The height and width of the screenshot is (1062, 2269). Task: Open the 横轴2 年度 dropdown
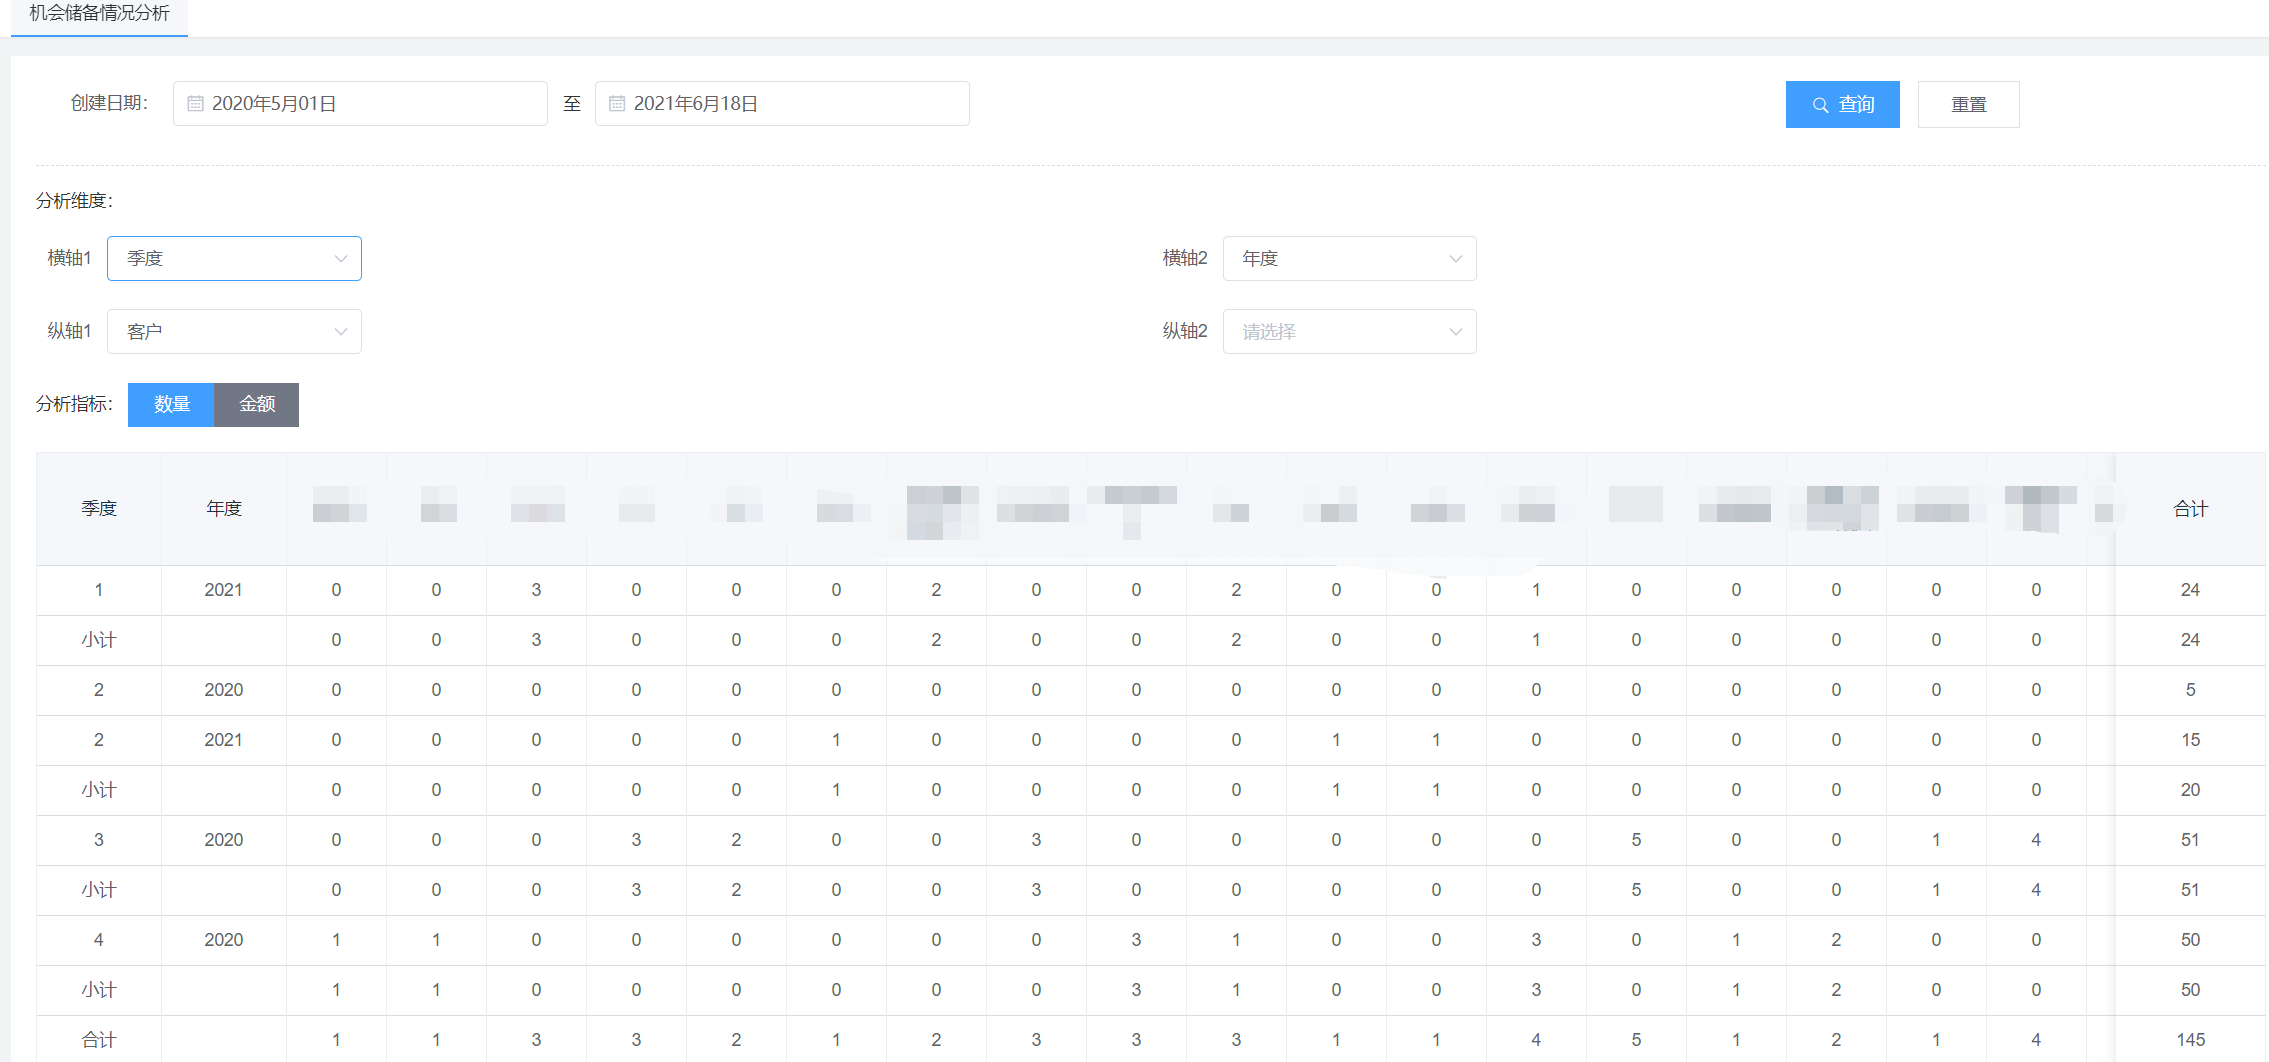point(1349,259)
